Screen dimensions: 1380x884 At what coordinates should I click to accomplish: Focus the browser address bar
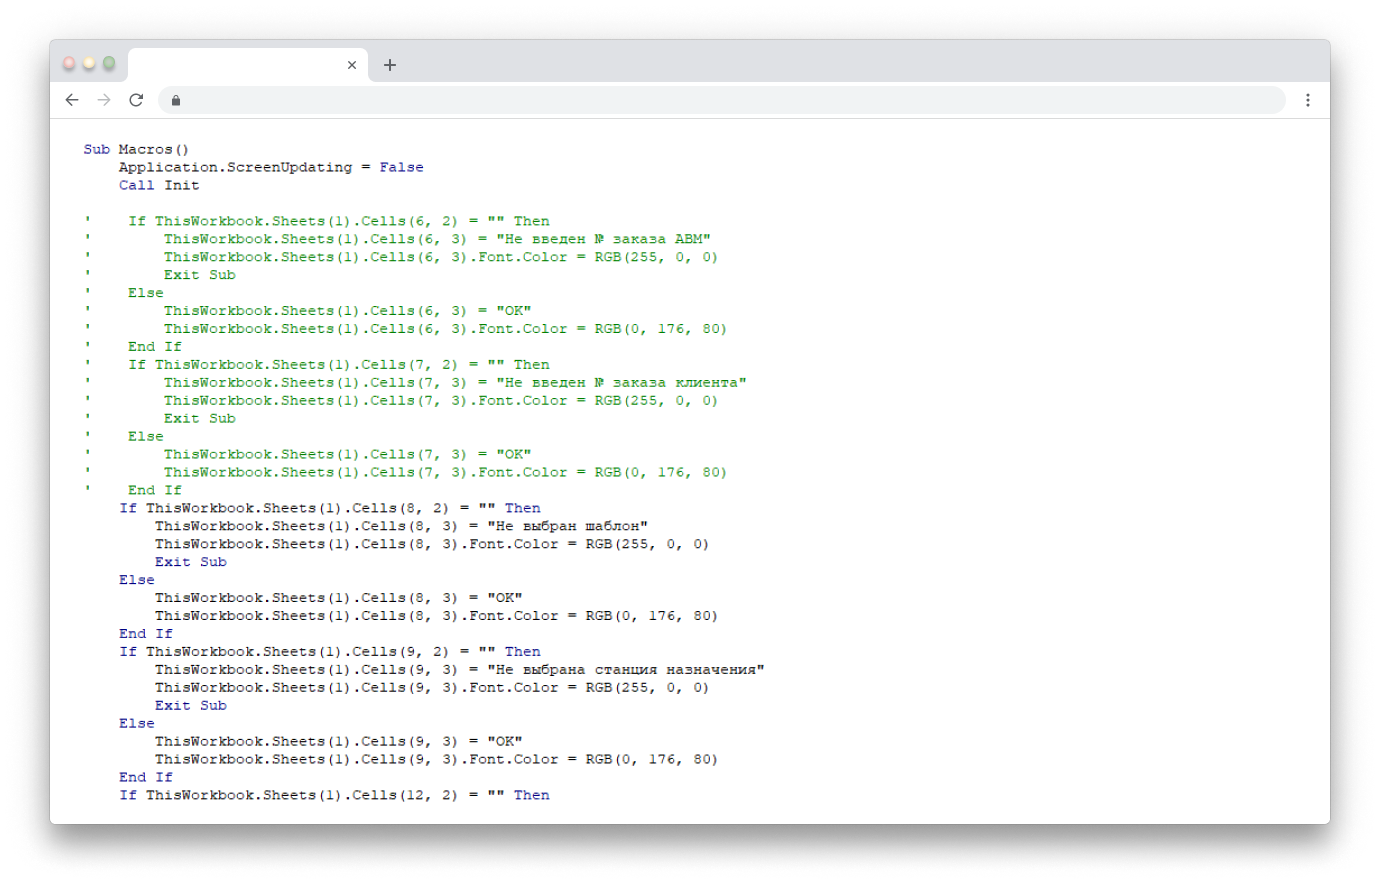click(x=722, y=100)
